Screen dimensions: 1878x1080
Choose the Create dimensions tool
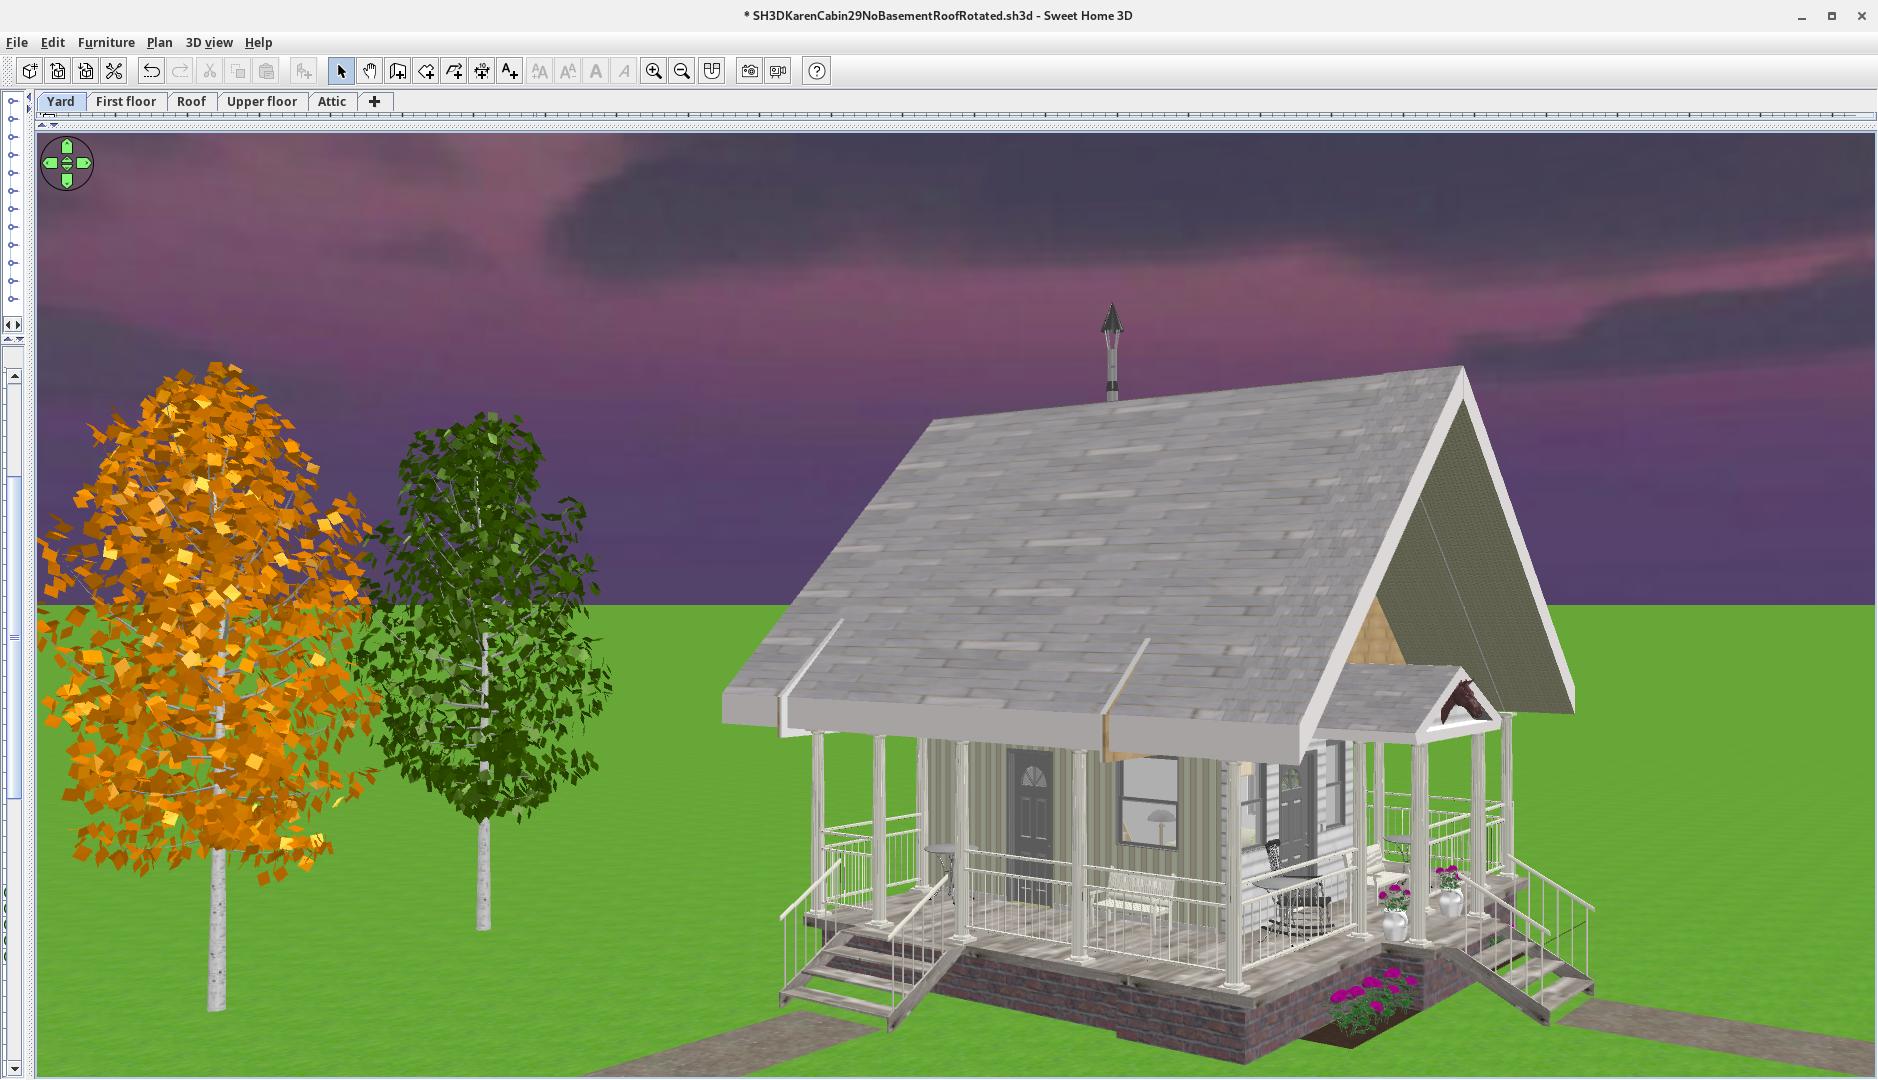[x=481, y=71]
